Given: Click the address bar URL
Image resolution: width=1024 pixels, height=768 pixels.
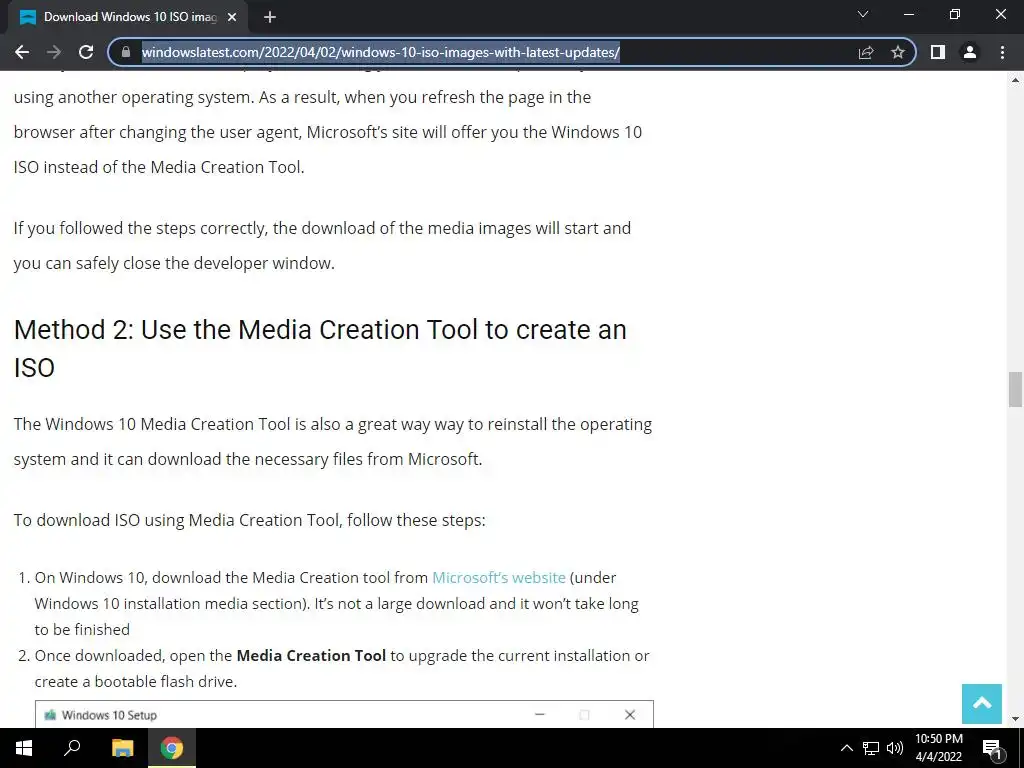Looking at the screenshot, I should click(x=380, y=52).
